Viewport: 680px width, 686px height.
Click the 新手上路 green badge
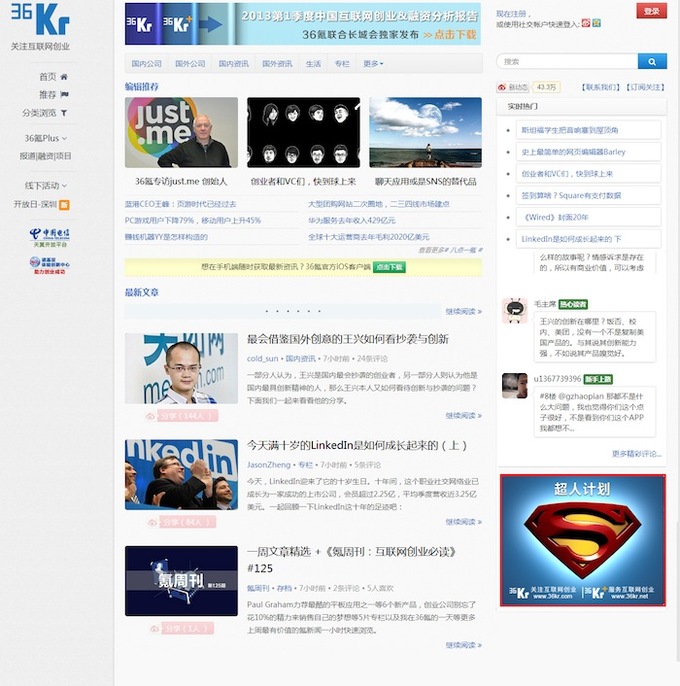[598, 379]
